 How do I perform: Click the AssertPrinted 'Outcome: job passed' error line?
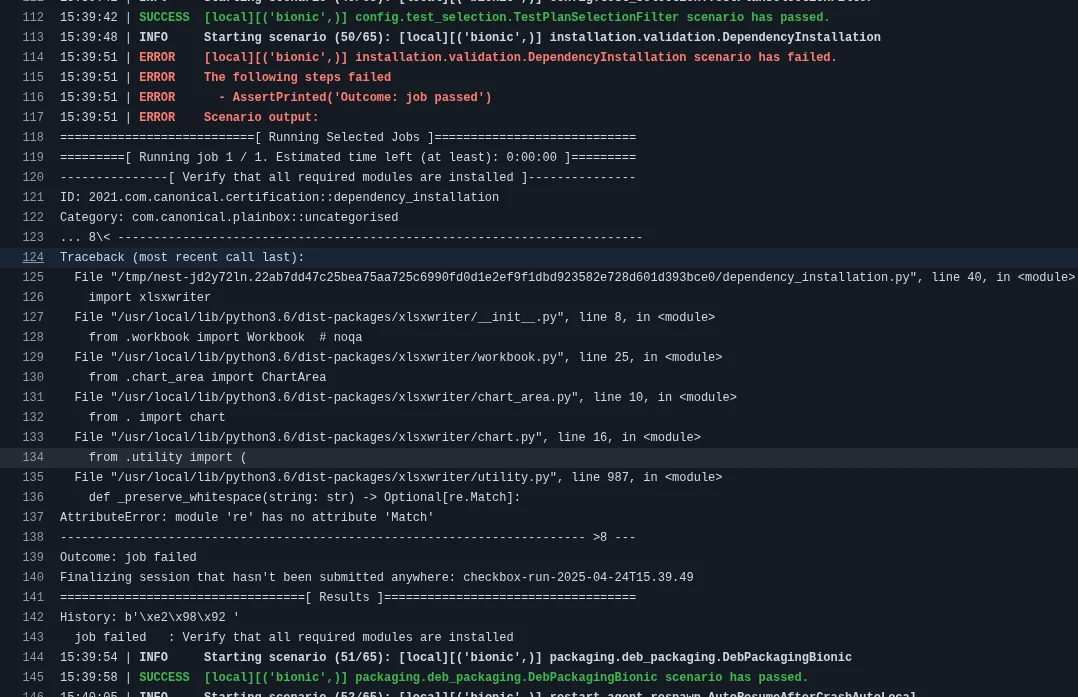(x=355, y=98)
